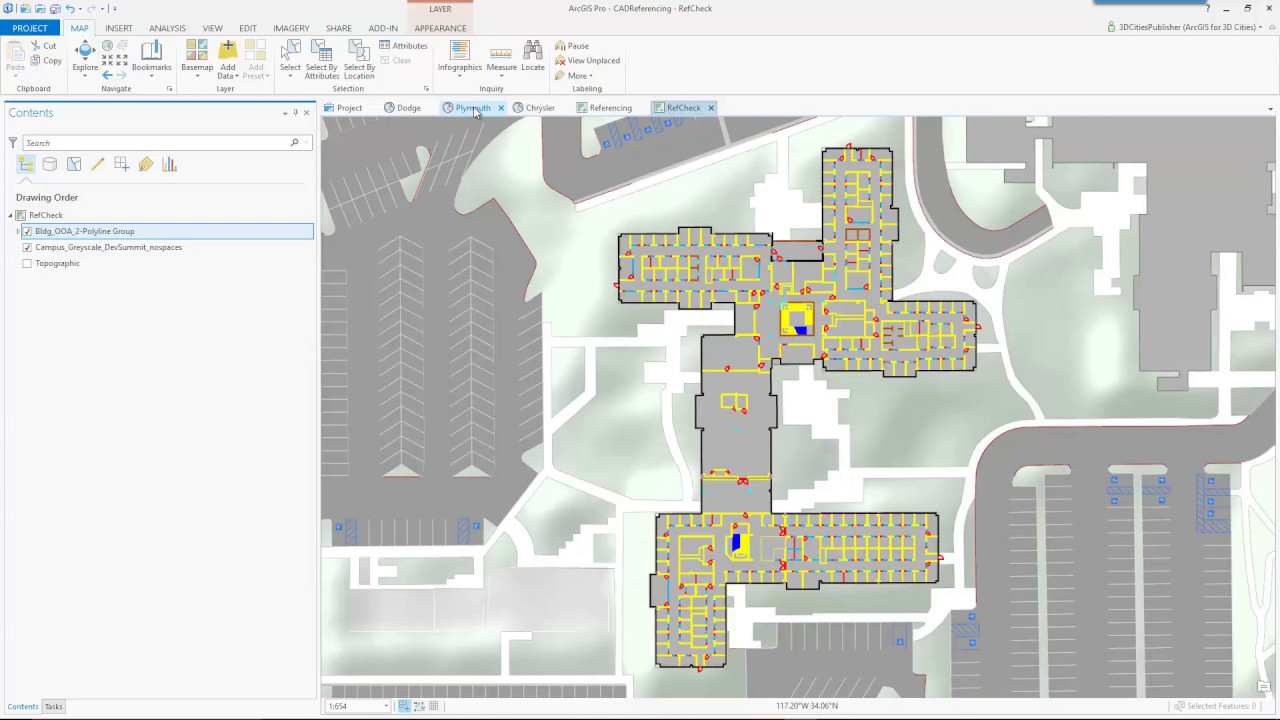Pause labeling in the Labeling group
This screenshot has width=1280, height=720.
pos(572,46)
